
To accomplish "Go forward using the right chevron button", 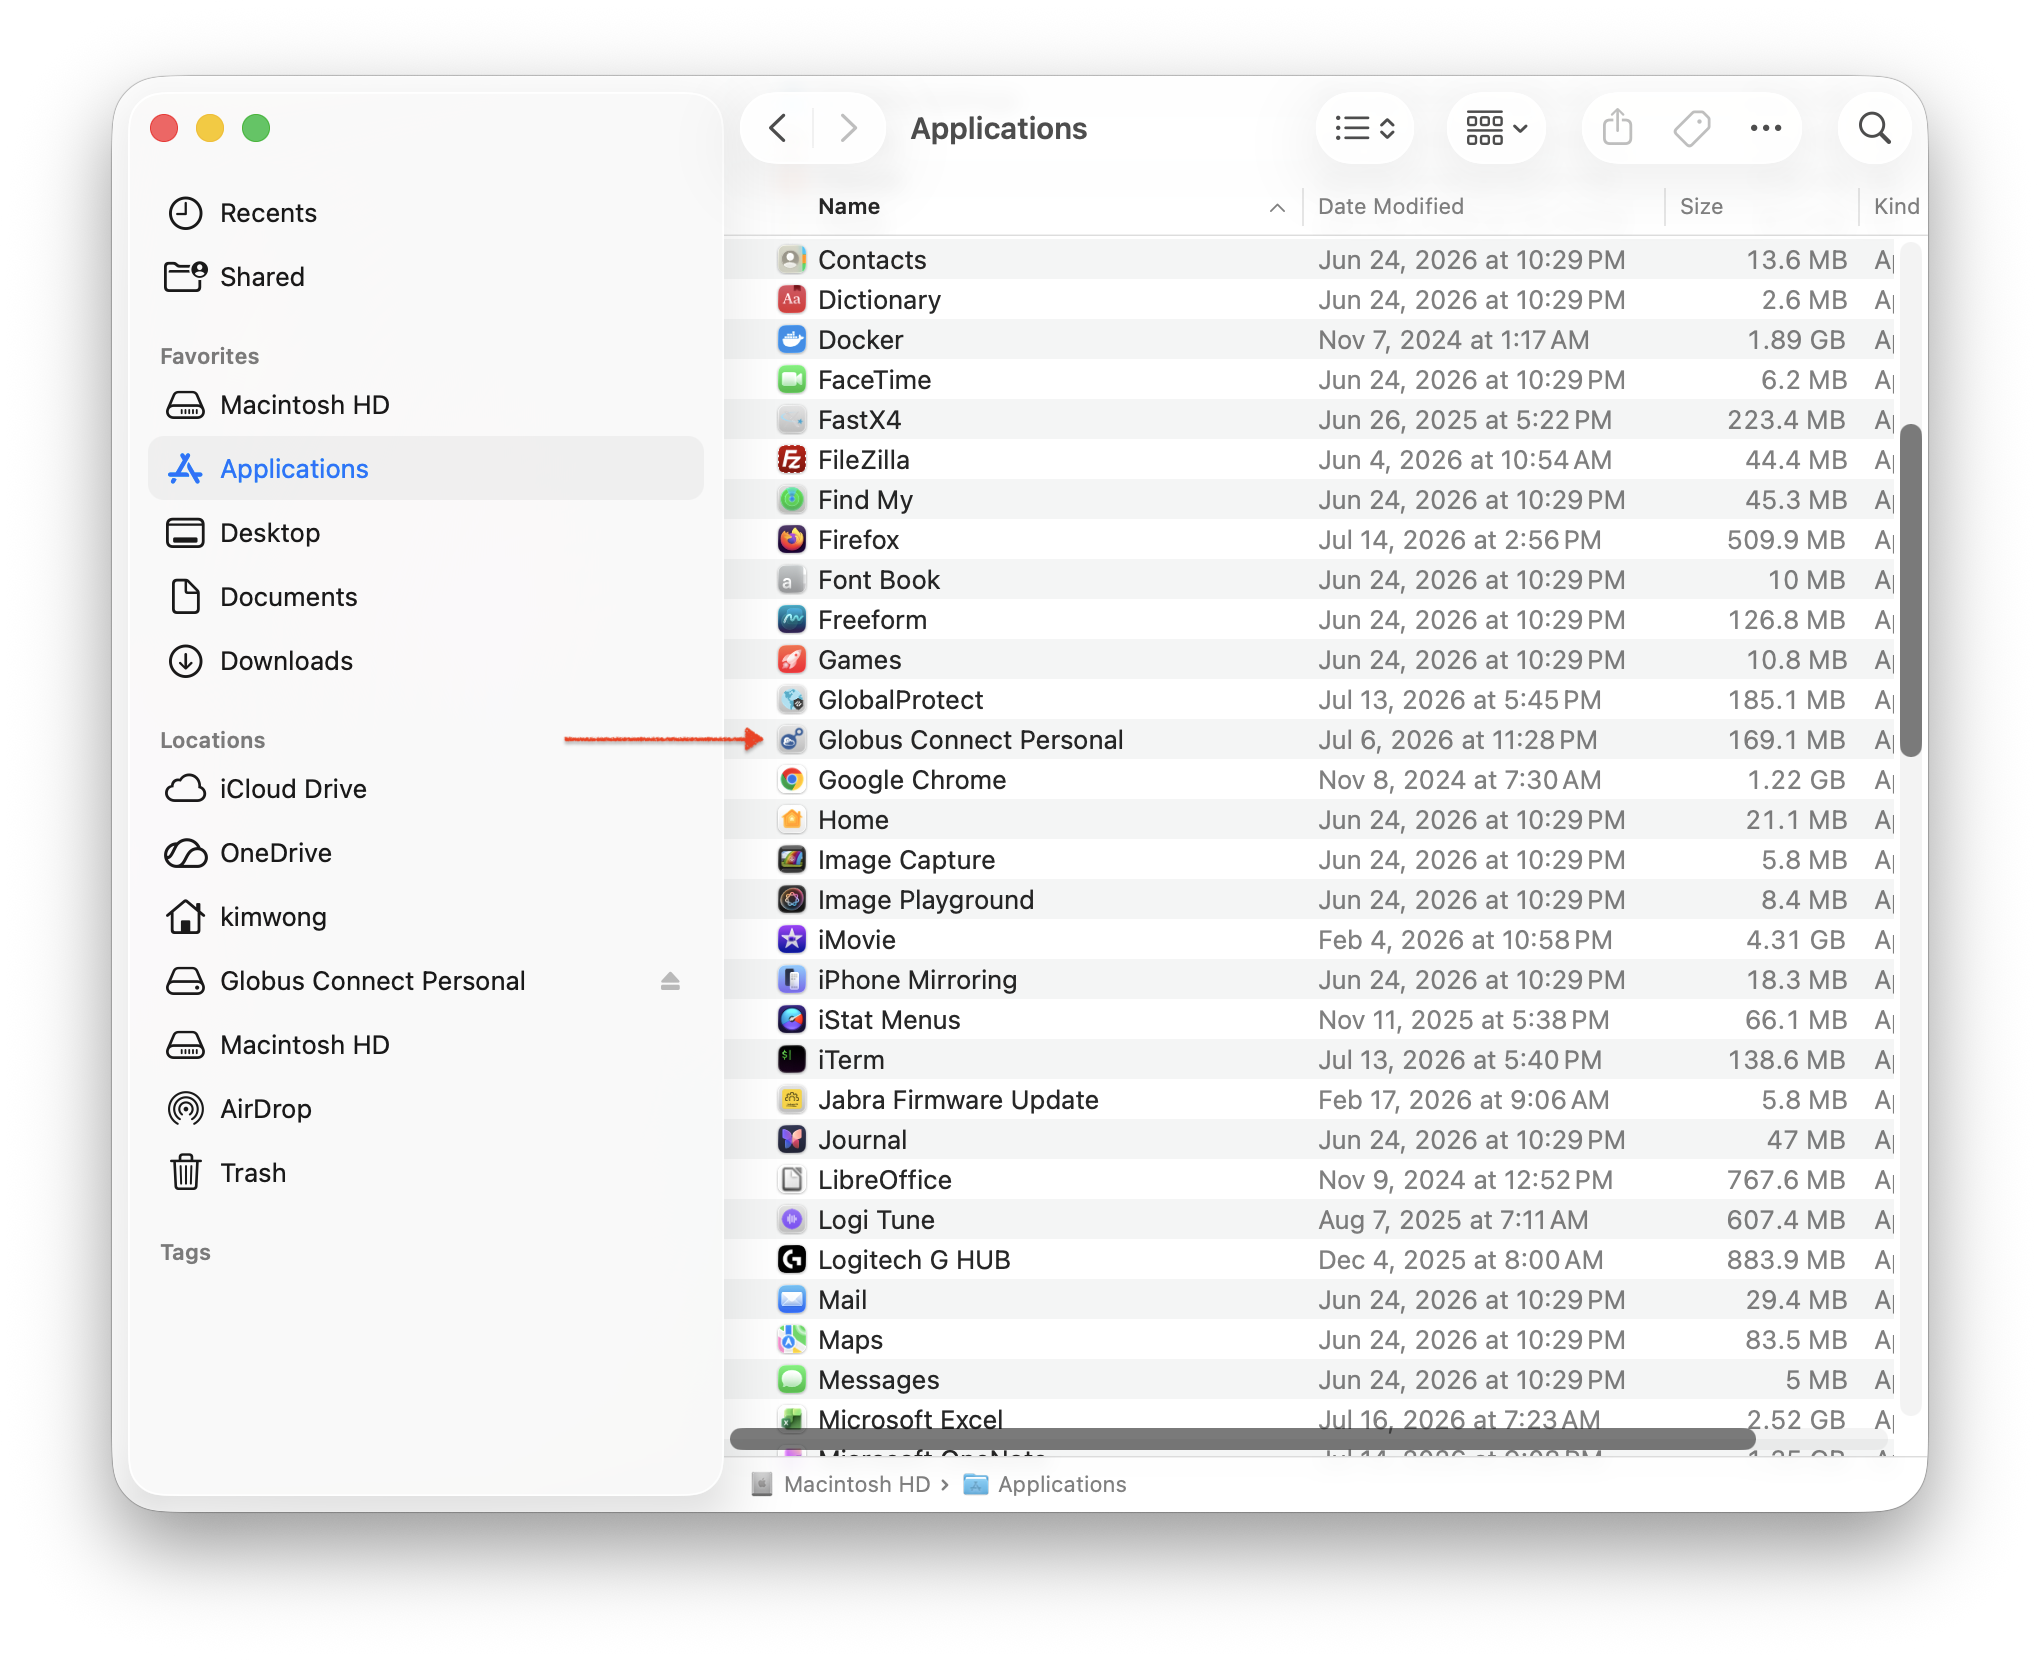I will pos(848,128).
